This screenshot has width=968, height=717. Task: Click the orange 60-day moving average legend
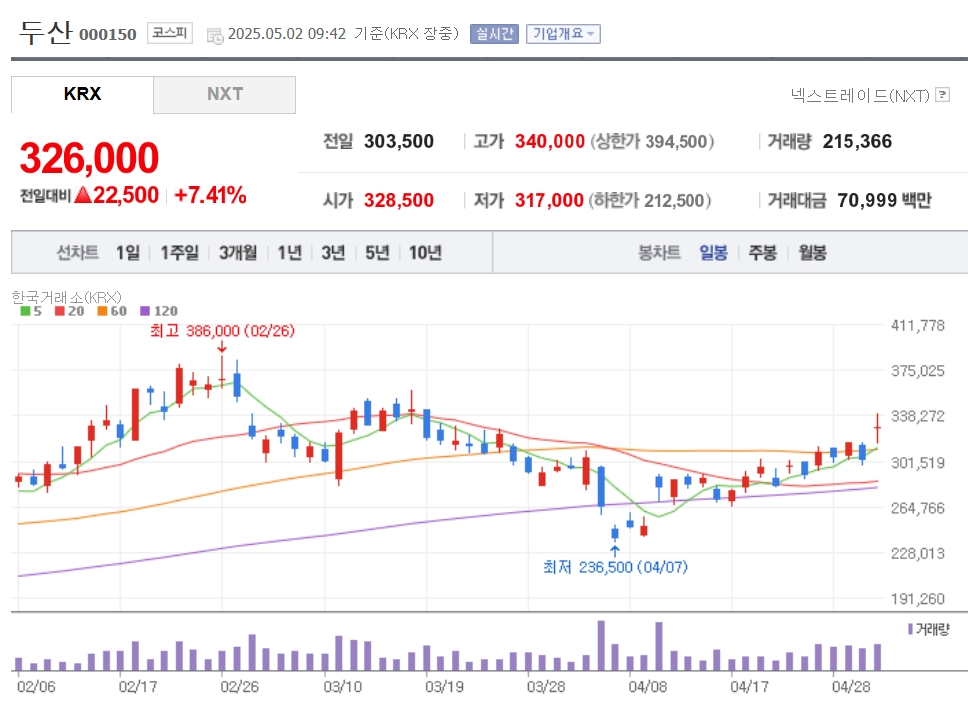112,311
